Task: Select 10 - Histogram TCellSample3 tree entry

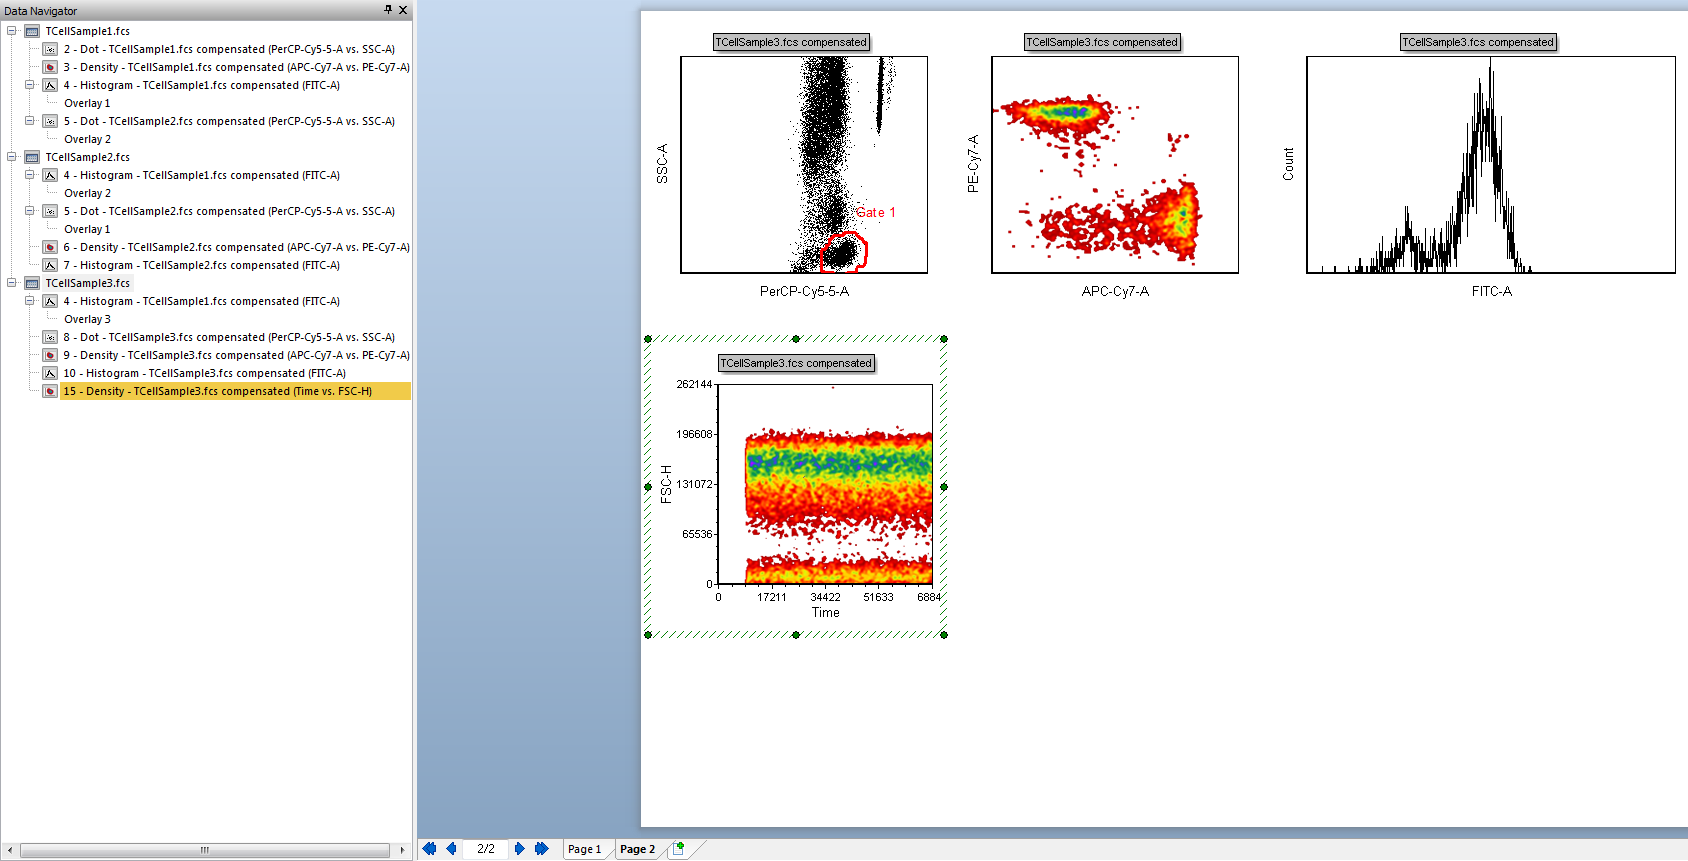Action: [x=204, y=373]
